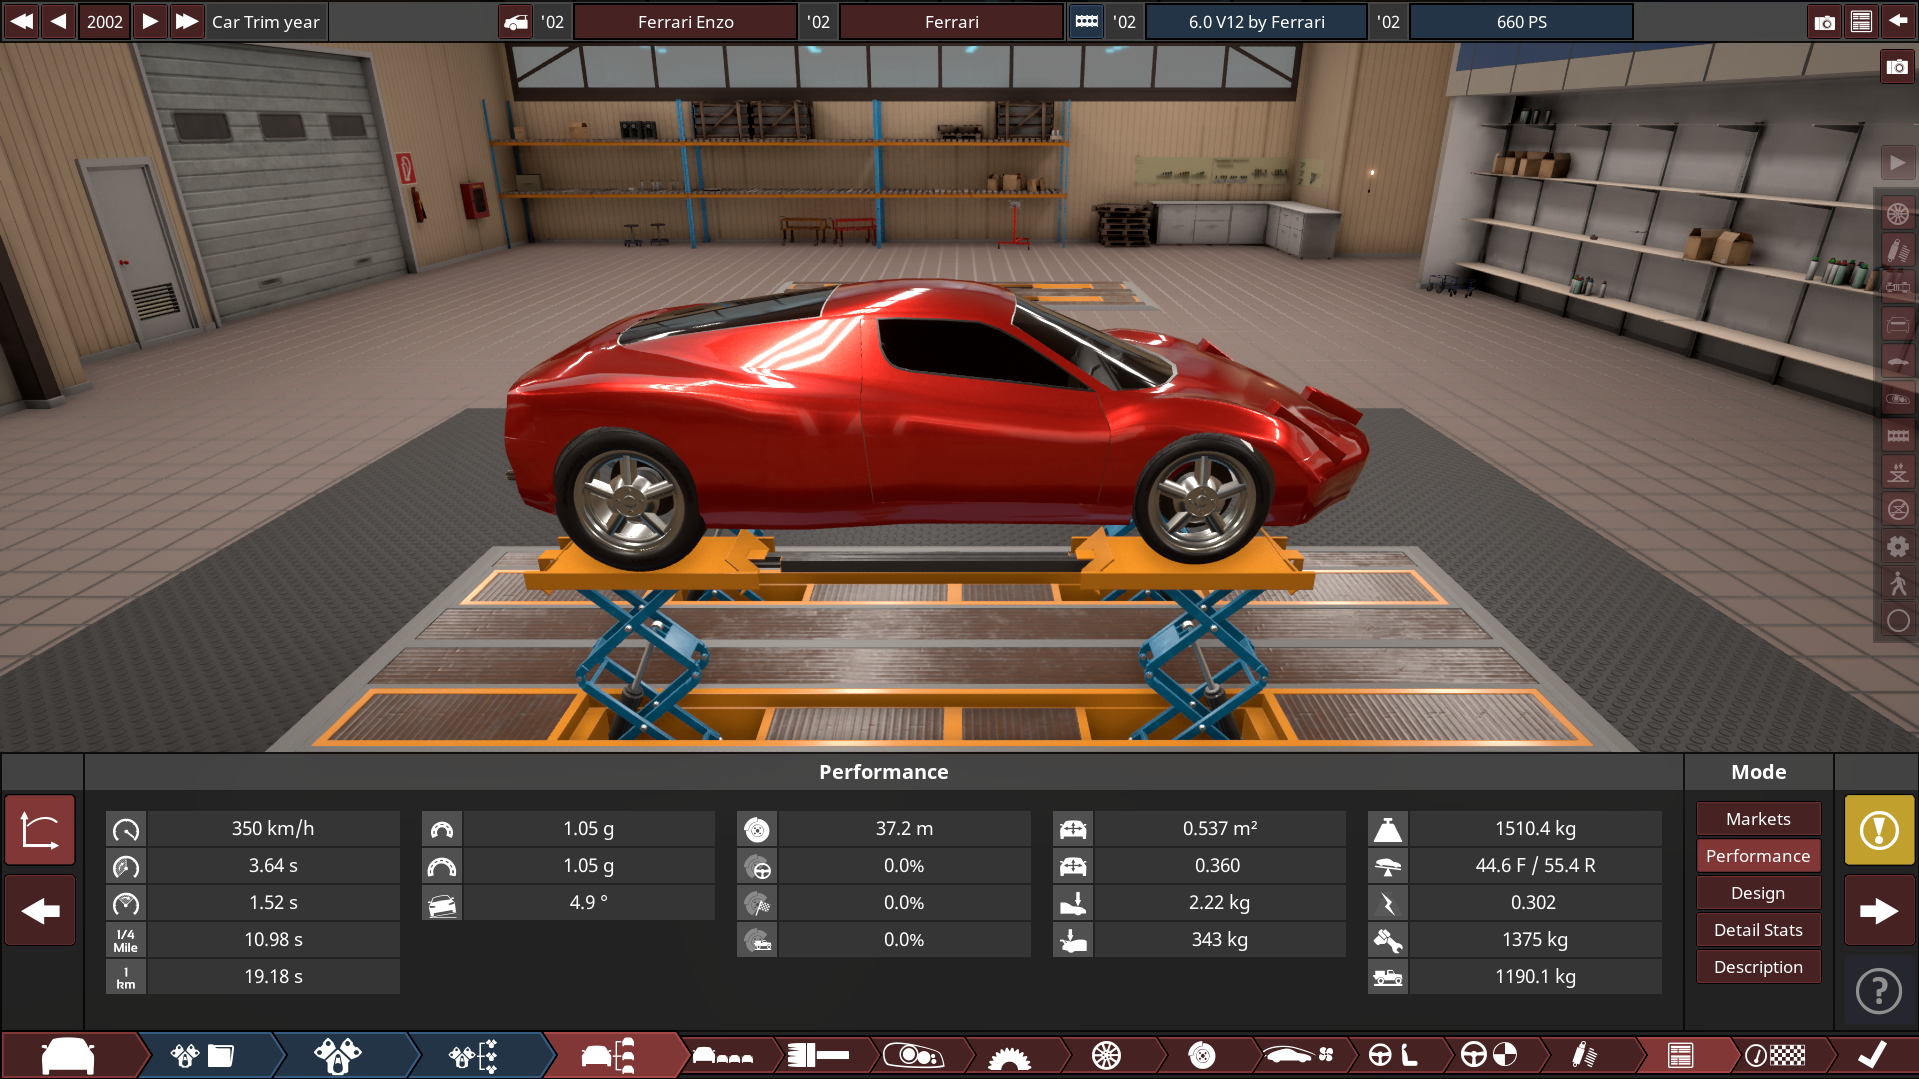This screenshot has width=1919, height=1079.
Task: Open the Detail Stats mode
Action: pyautogui.click(x=1758, y=930)
